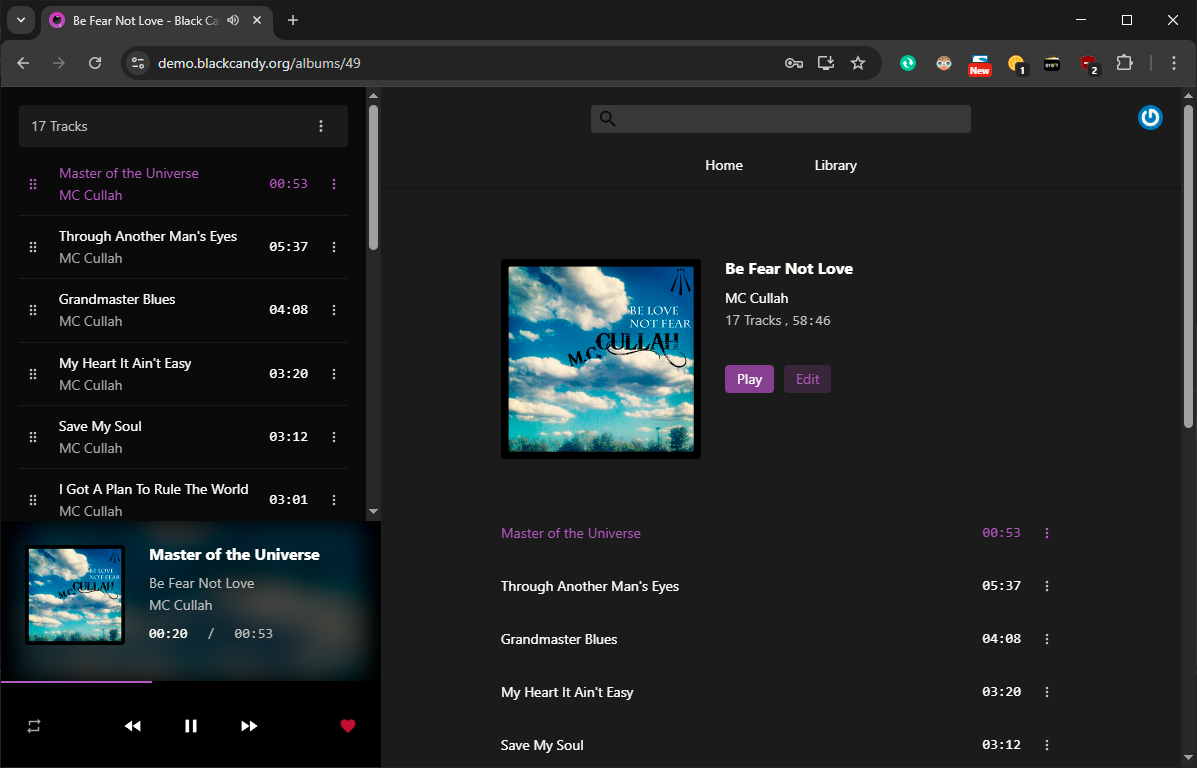The width and height of the screenshot is (1197, 768).
Task: Open browser extensions puzzle icon
Action: pos(1124,63)
